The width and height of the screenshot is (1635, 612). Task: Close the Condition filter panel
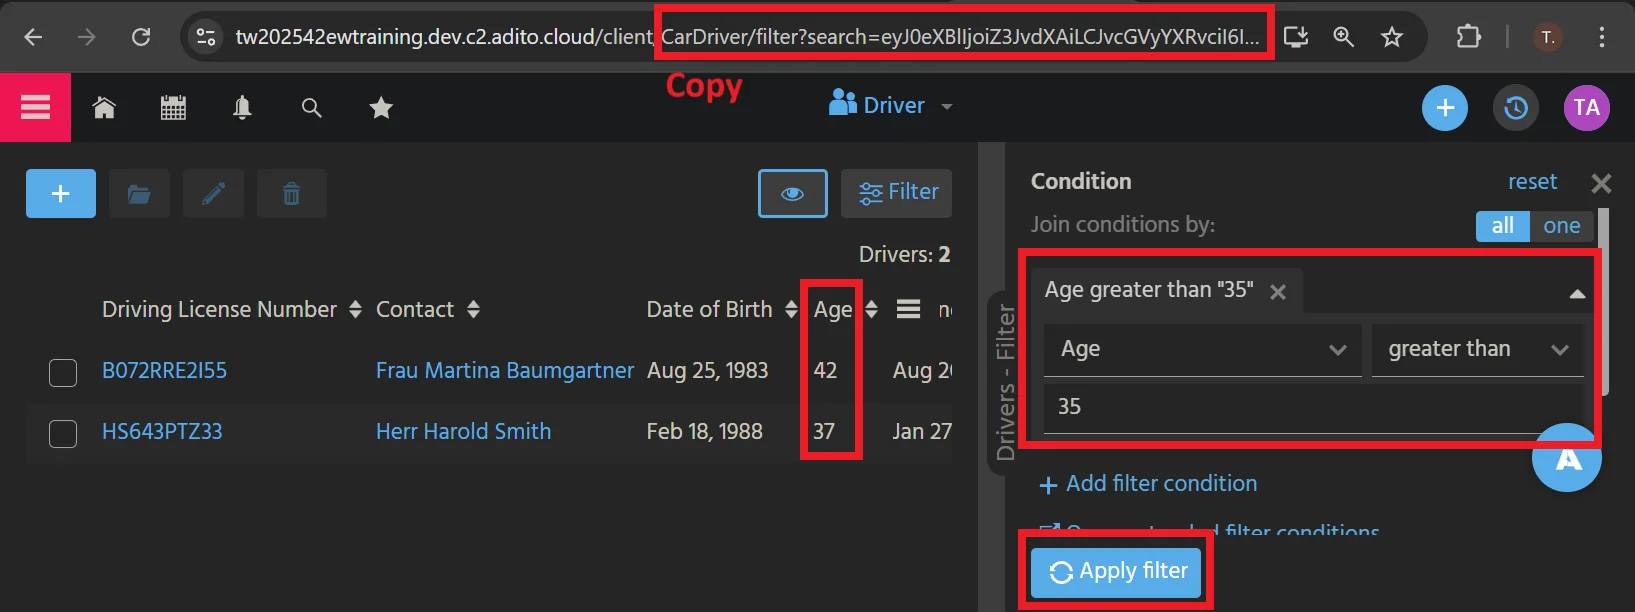coord(1601,183)
